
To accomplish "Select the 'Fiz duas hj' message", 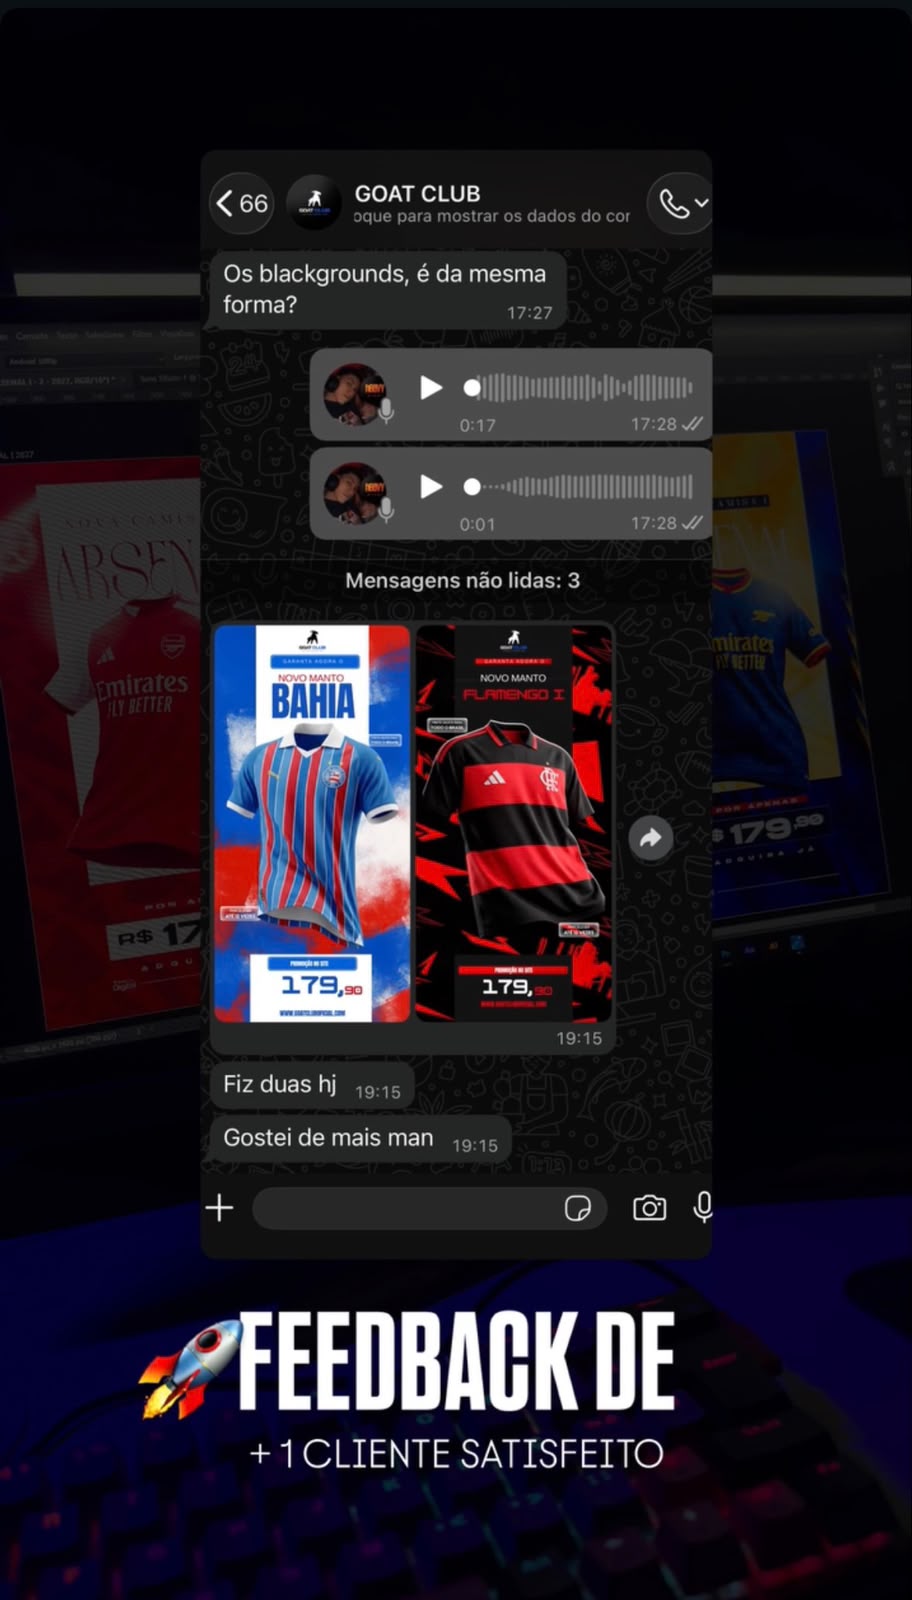I will click(x=312, y=1085).
